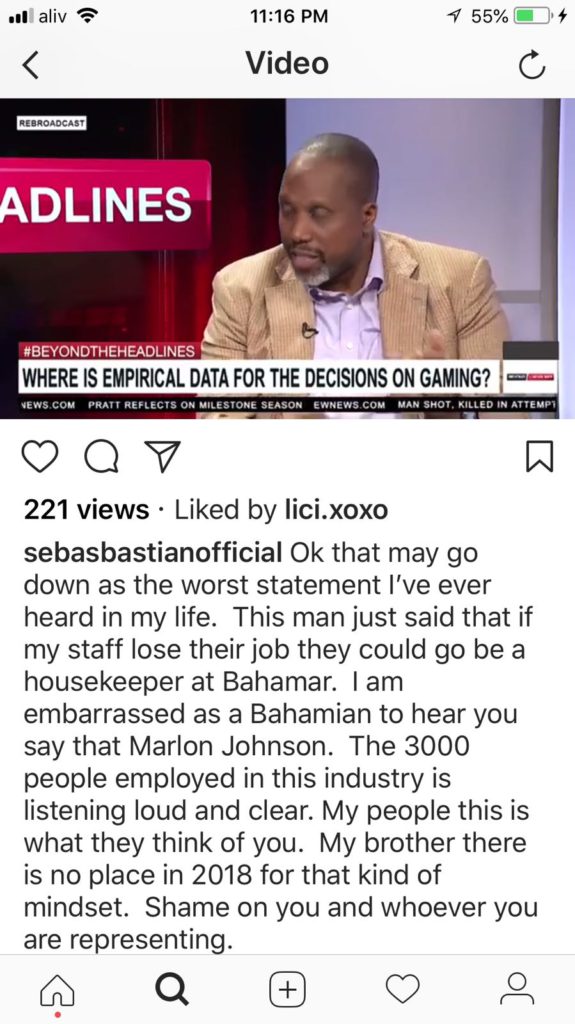Image resolution: width=575 pixels, height=1024 pixels.
Task: Create new post with plus icon
Action: pyautogui.click(x=288, y=989)
